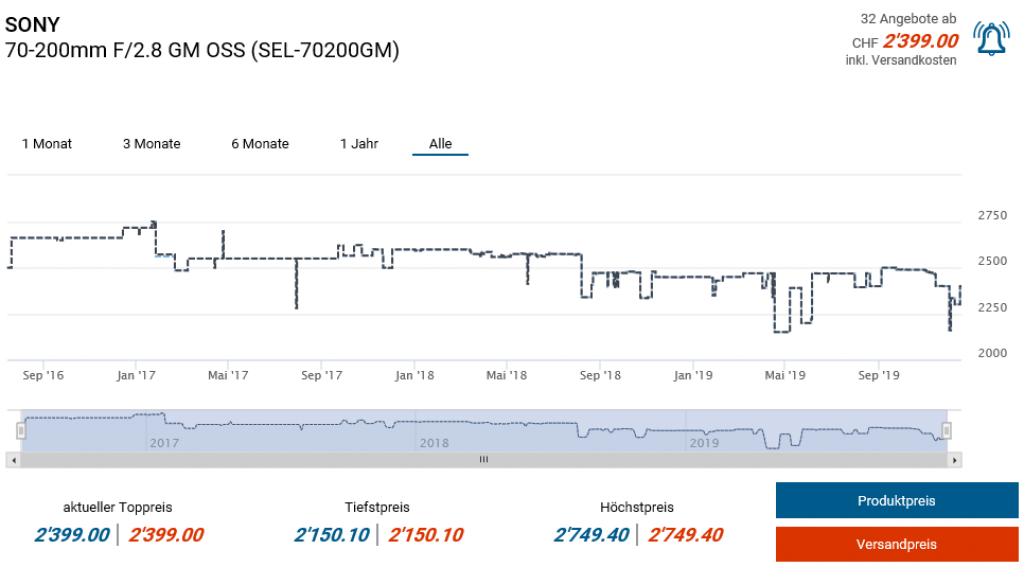Click the 2017 label in the navigator
1024x567 pixels.
pos(163,442)
